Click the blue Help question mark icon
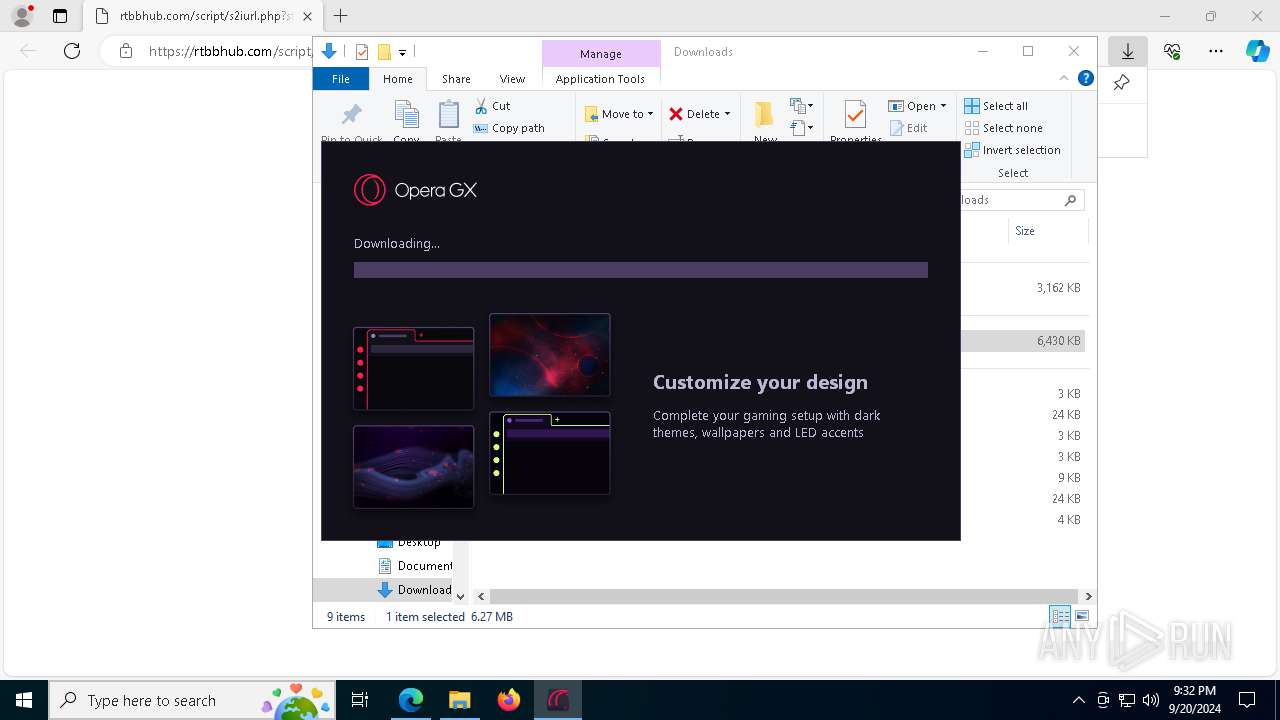The height and width of the screenshot is (720, 1280). [1085, 78]
